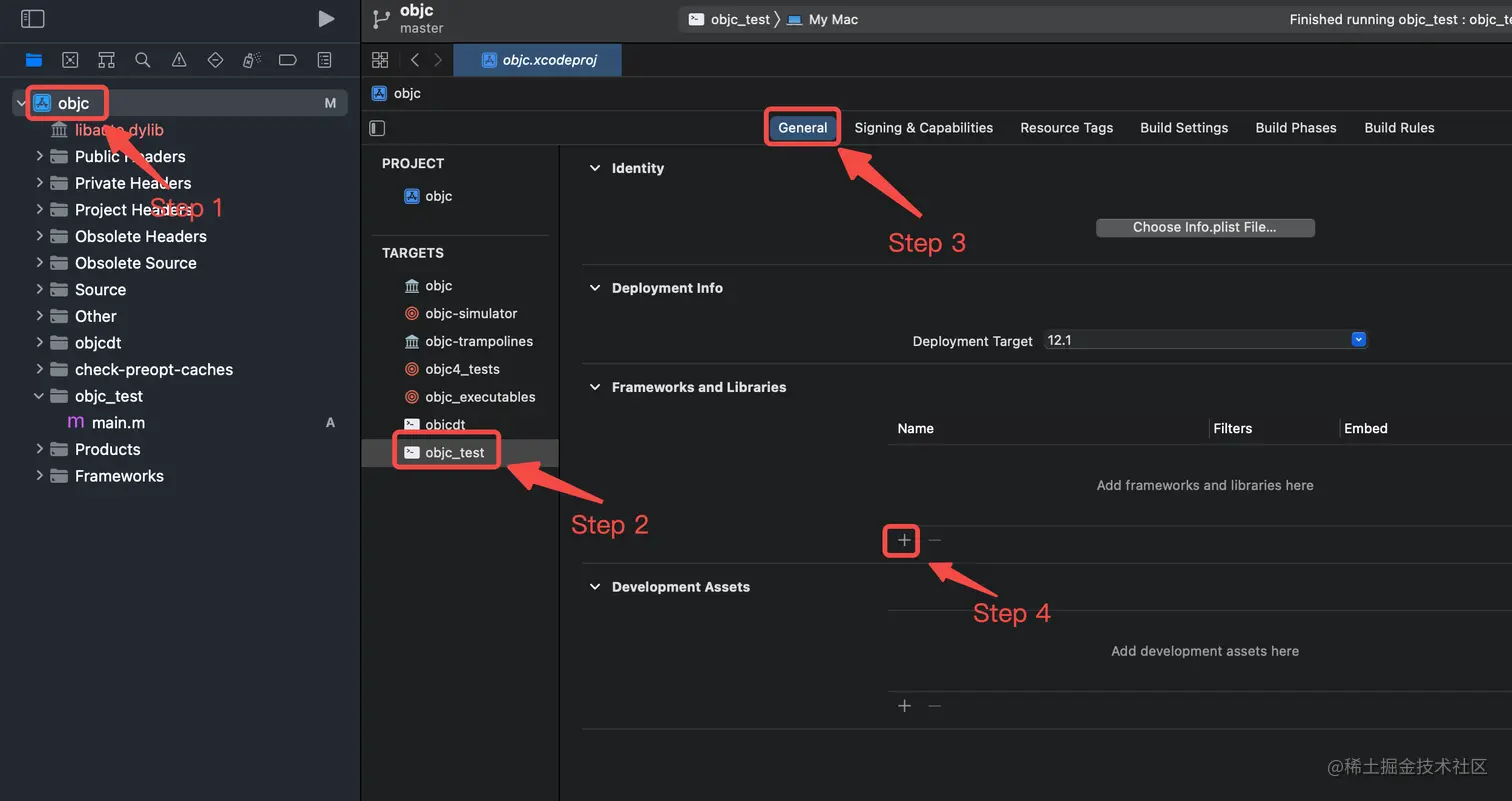Click the Name column header
The width and height of the screenshot is (1512, 801).
point(915,428)
